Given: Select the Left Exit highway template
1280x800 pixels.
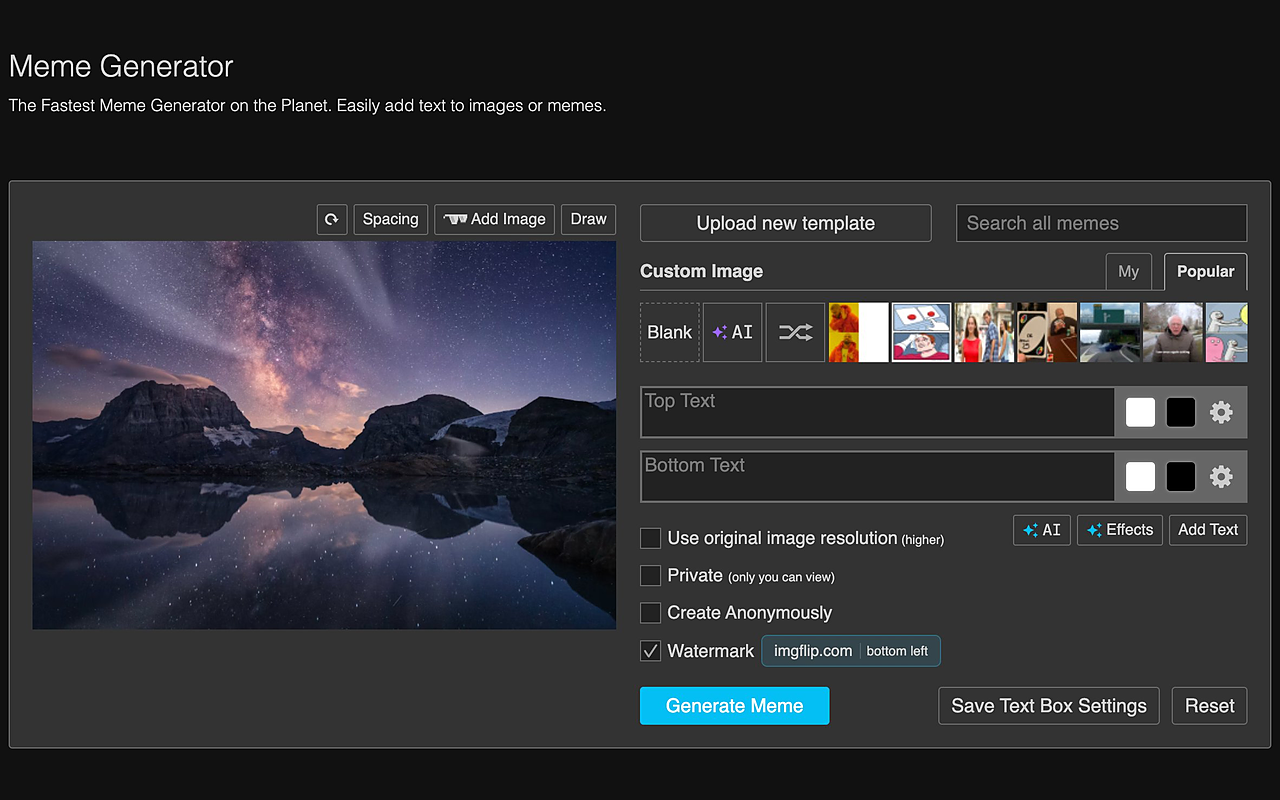Looking at the screenshot, I should click(x=1110, y=332).
